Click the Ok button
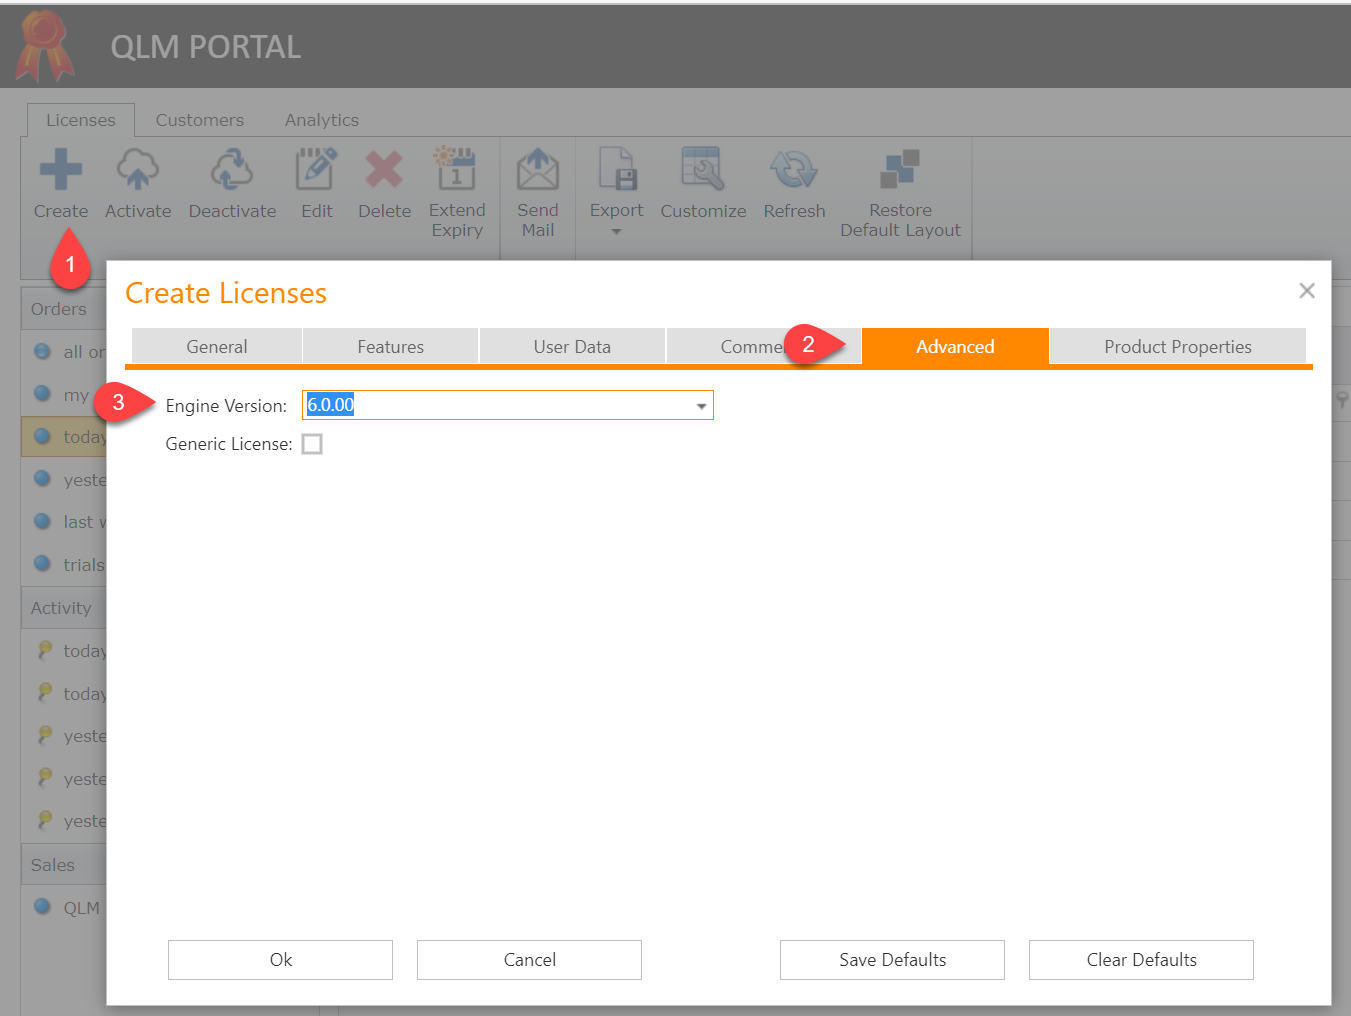Screen dimensions: 1351x1016 click(x=279, y=959)
